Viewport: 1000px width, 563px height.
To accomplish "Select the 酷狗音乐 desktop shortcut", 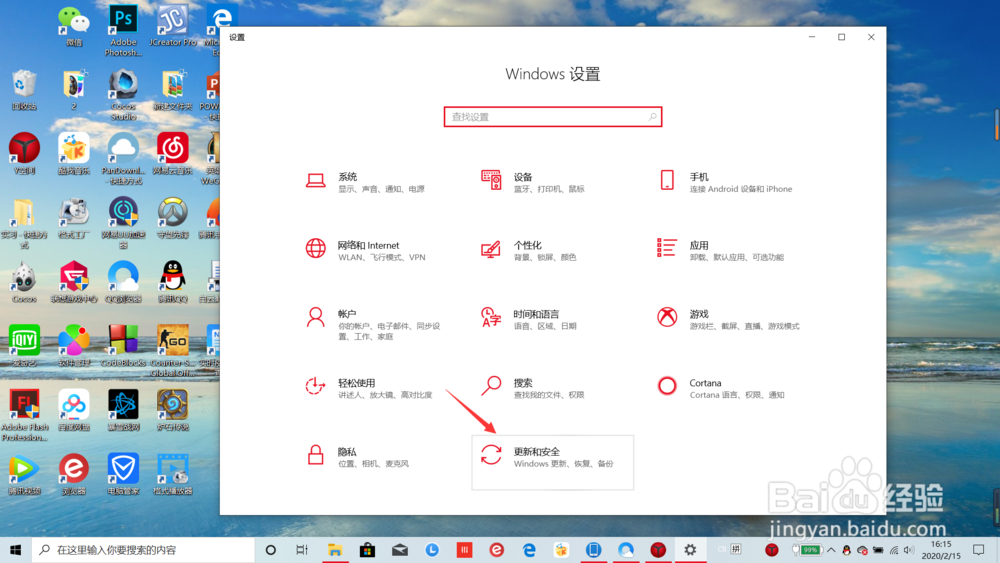I will (74, 155).
